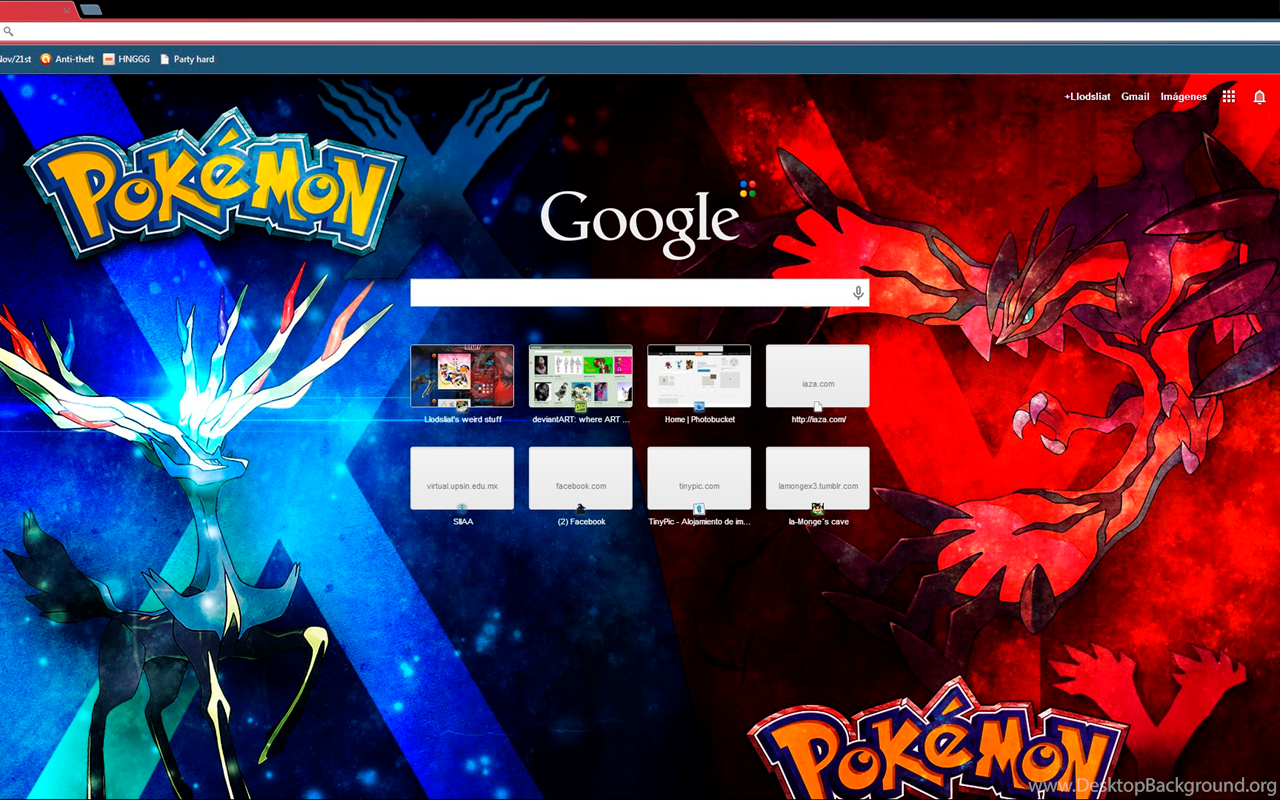Open the deviantART thumbnail
The height and width of the screenshot is (800, 1280).
[x=580, y=376]
